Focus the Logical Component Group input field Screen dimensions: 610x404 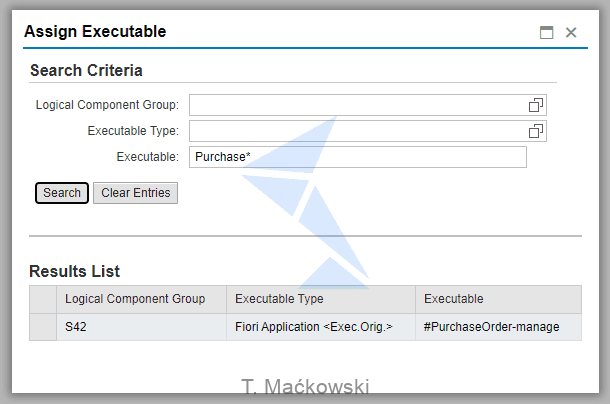pyautogui.click(x=358, y=105)
